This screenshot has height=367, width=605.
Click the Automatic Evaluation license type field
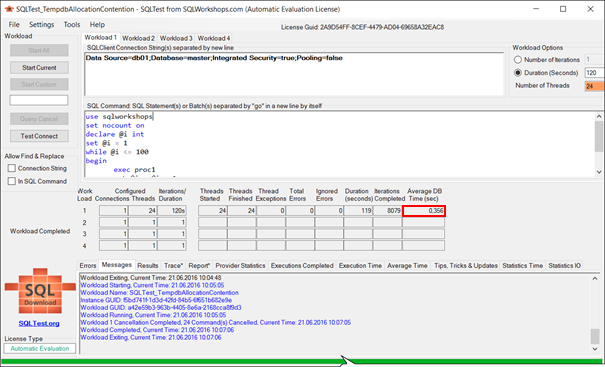pos(40,348)
